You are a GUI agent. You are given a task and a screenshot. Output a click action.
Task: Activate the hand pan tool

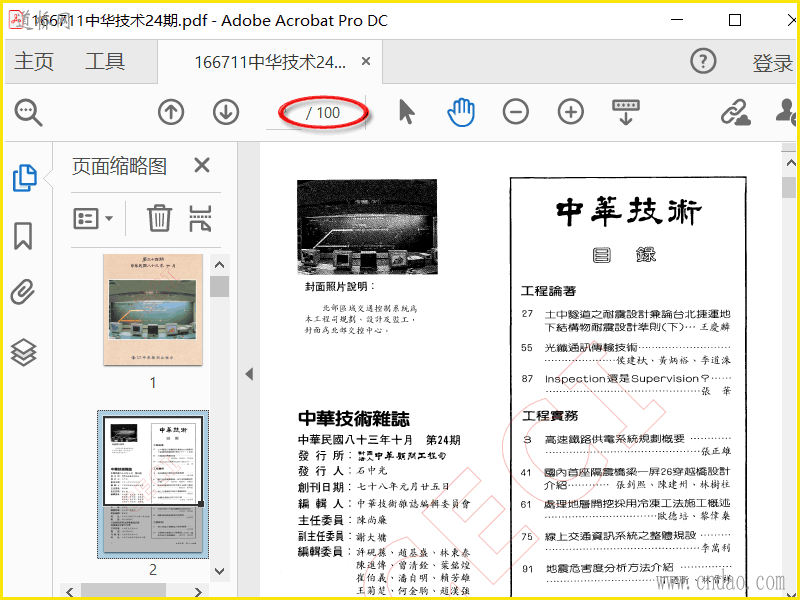(x=461, y=112)
